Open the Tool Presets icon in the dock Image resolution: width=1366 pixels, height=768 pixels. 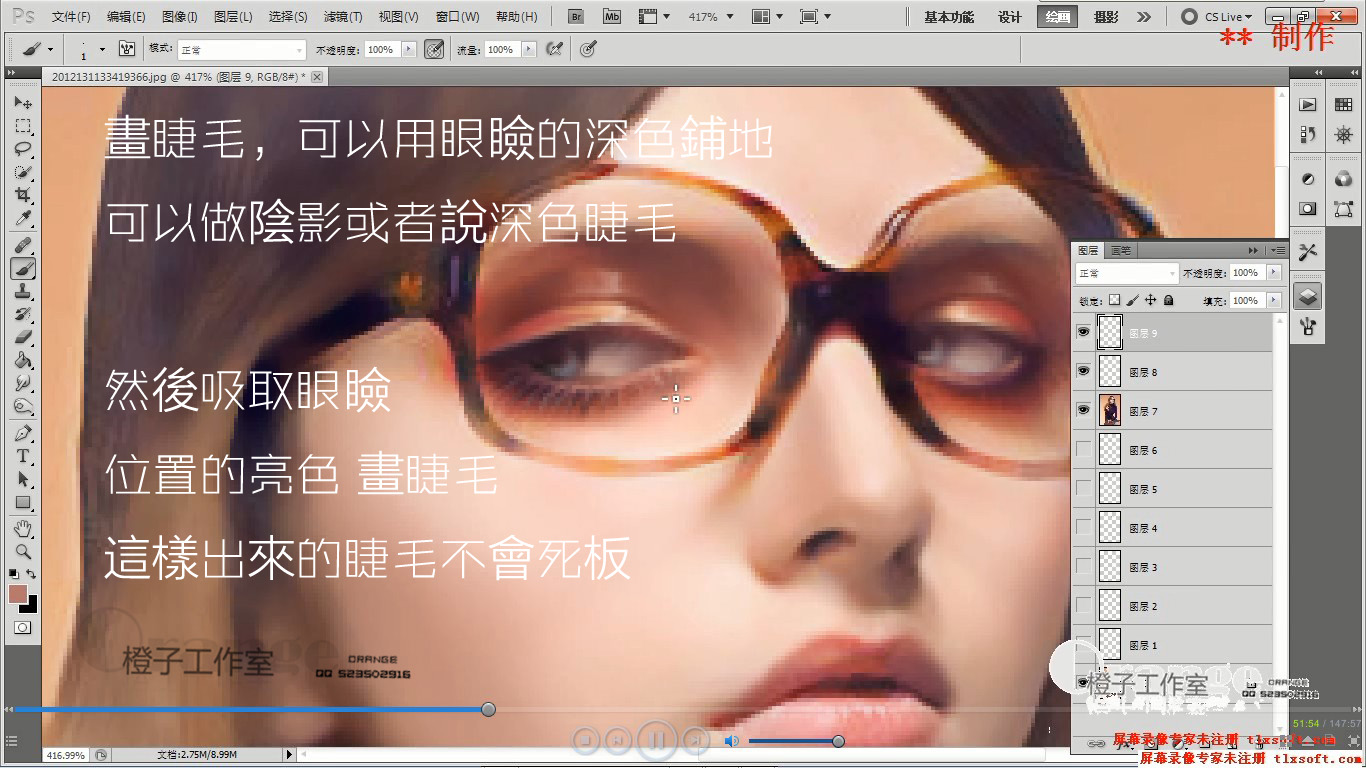[1307, 252]
